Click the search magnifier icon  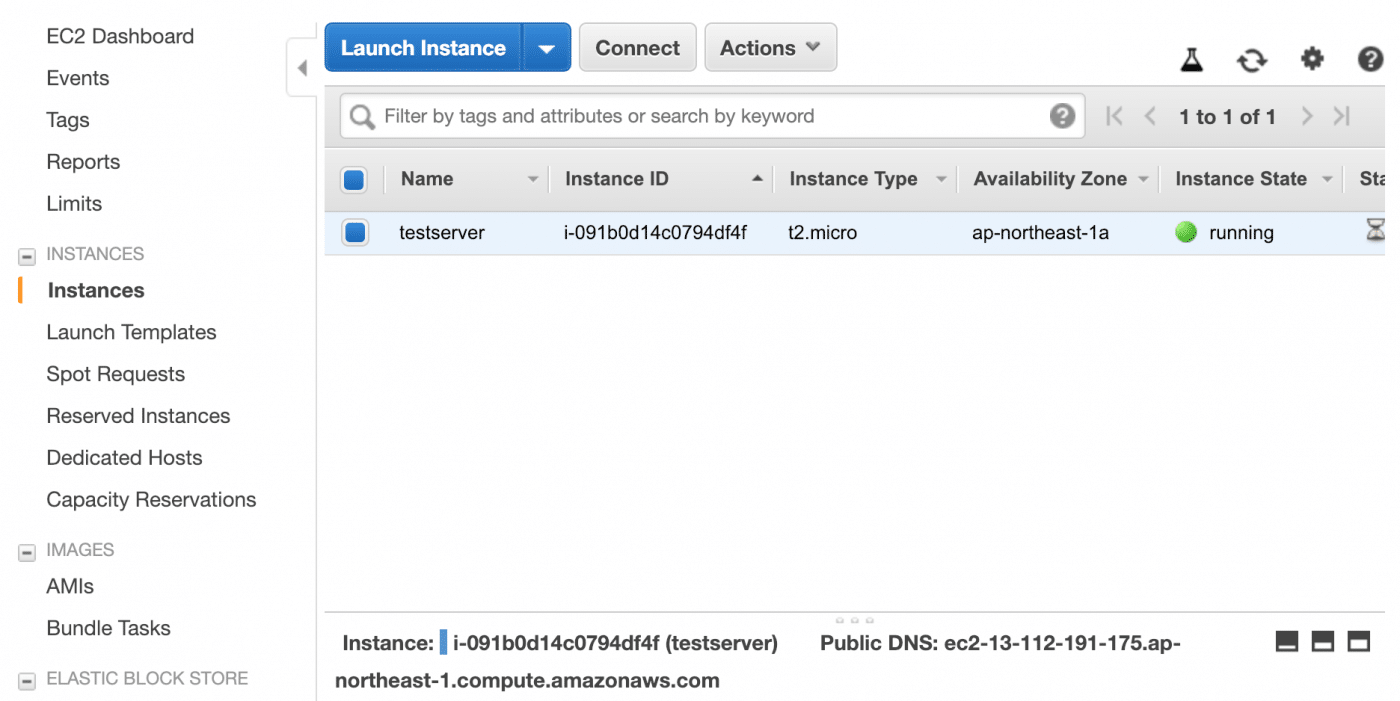point(362,117)
